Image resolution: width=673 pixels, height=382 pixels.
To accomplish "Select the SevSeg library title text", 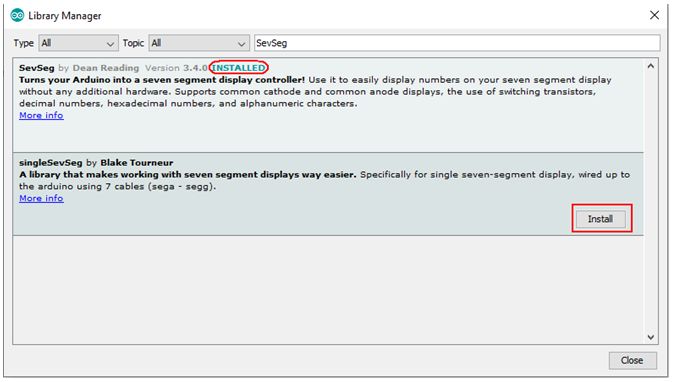I will point(36,68).
